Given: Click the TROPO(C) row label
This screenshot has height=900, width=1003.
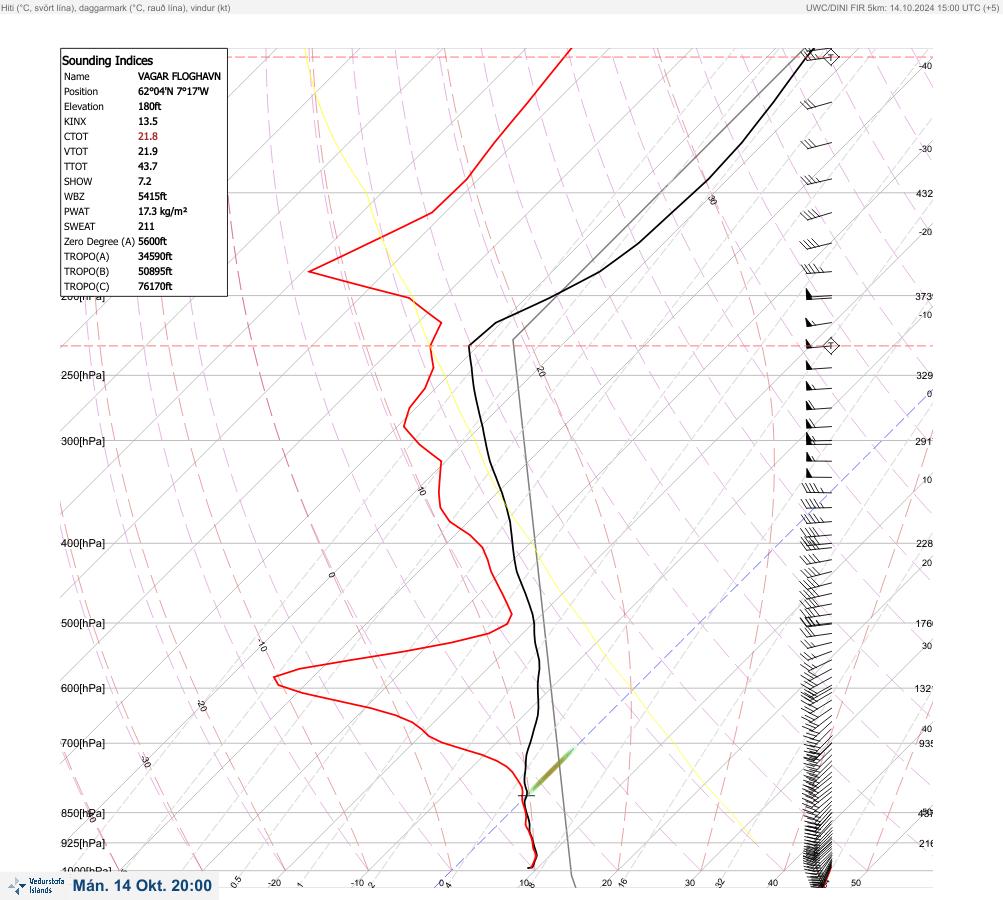Looking at the screenshot, I should tap(86, 287).
